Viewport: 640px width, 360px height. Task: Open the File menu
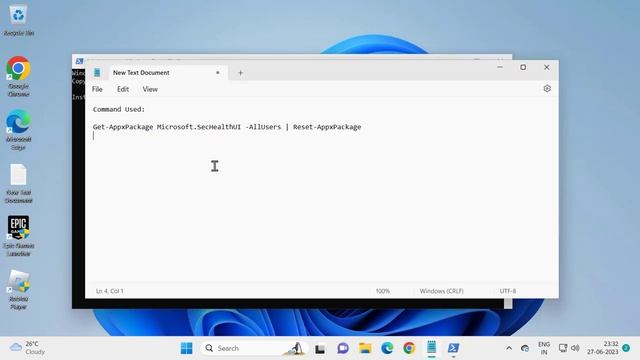97,89
